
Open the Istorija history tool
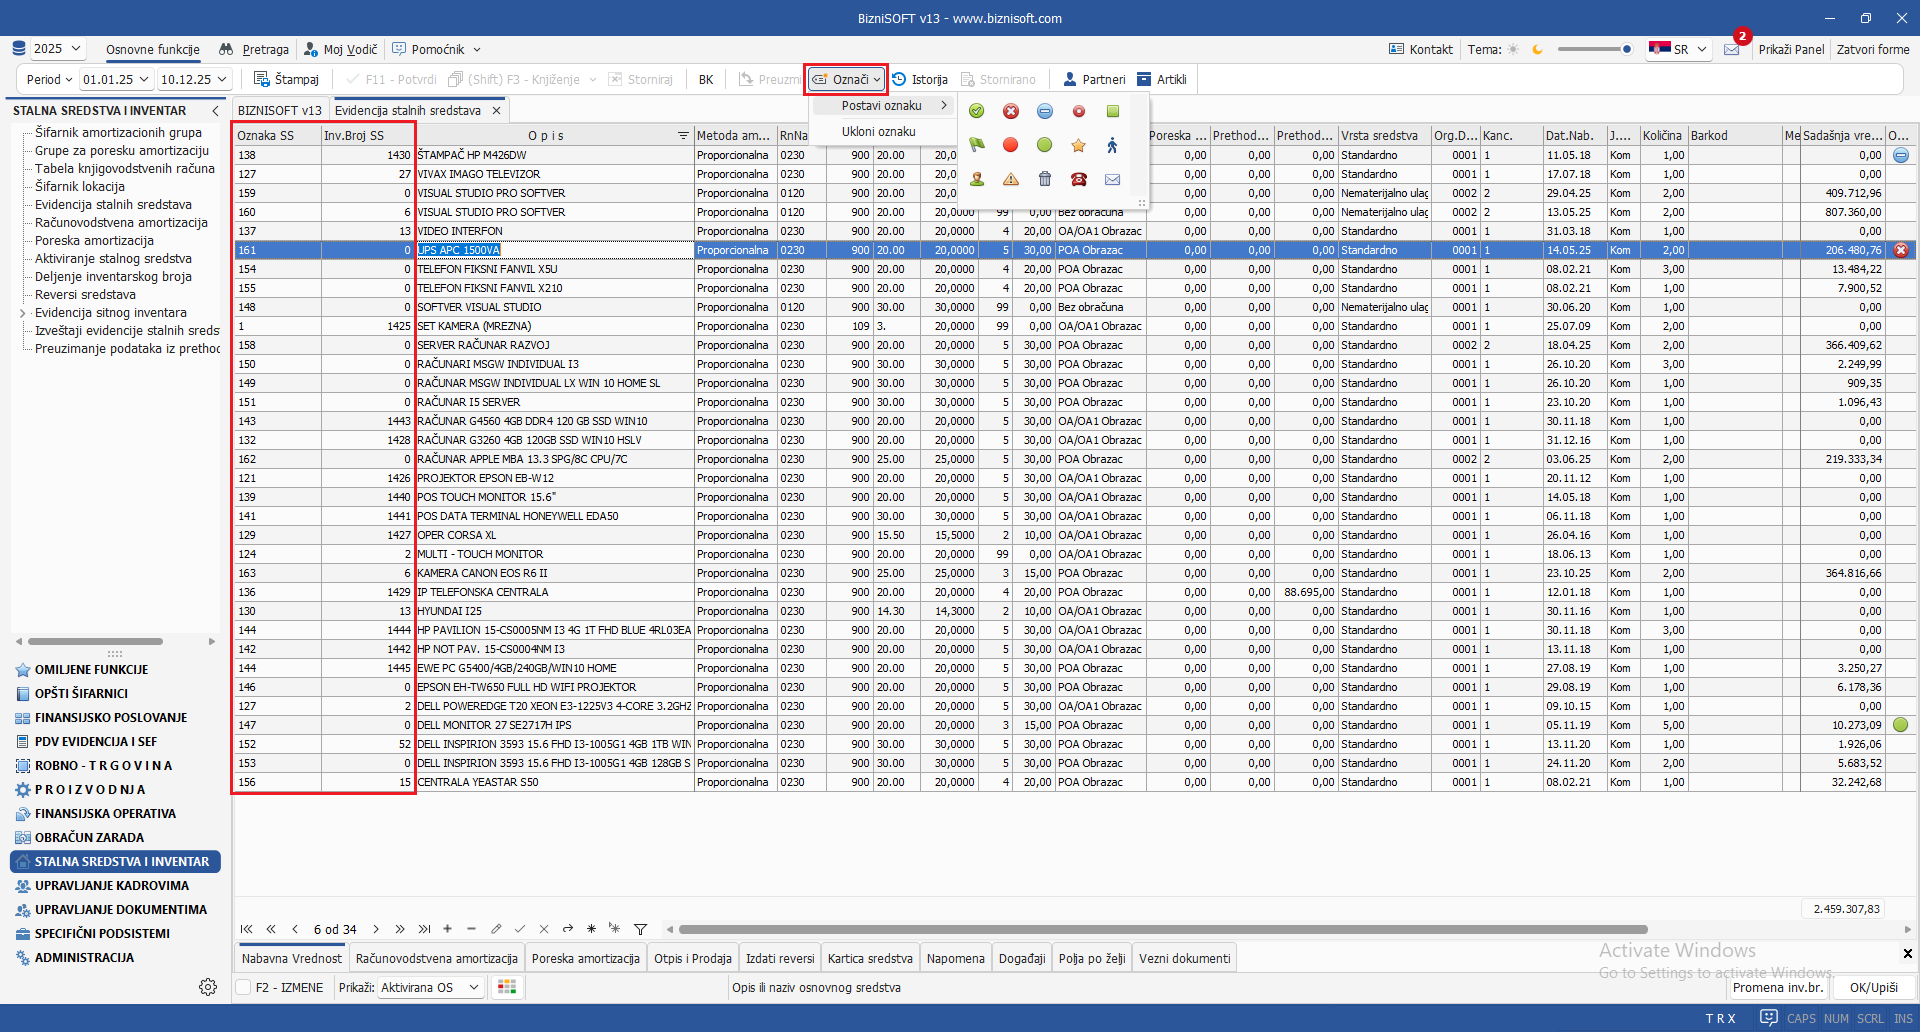pyautogui.click(x=920, y=80)
